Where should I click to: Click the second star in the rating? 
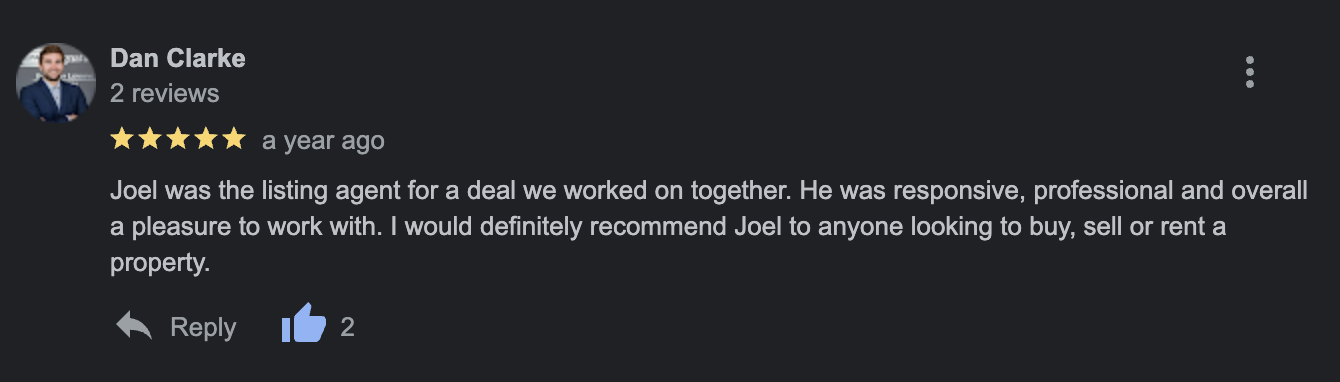click(x=150, y=139)
